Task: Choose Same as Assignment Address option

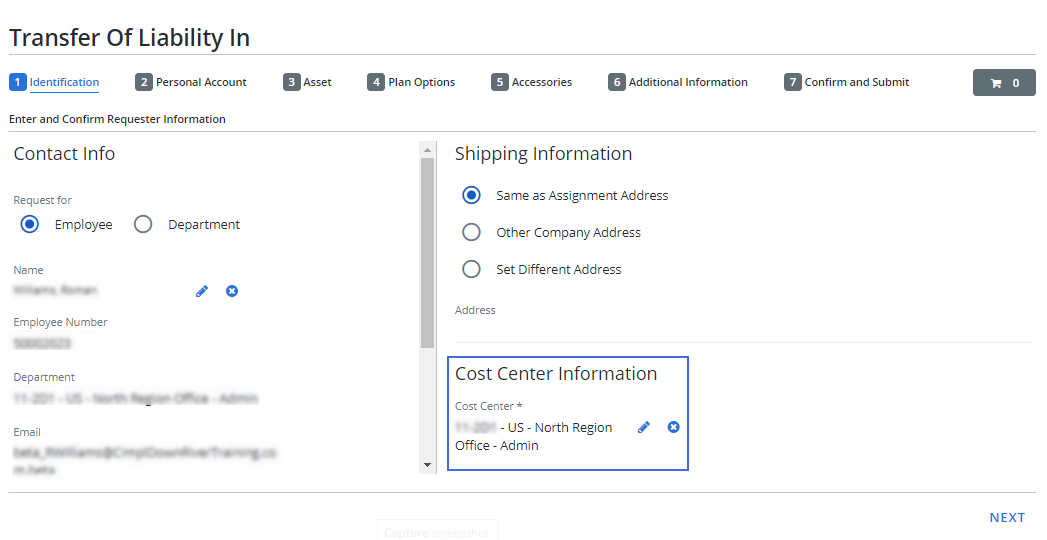Action: pyautogui.click(x=471, y=196)
